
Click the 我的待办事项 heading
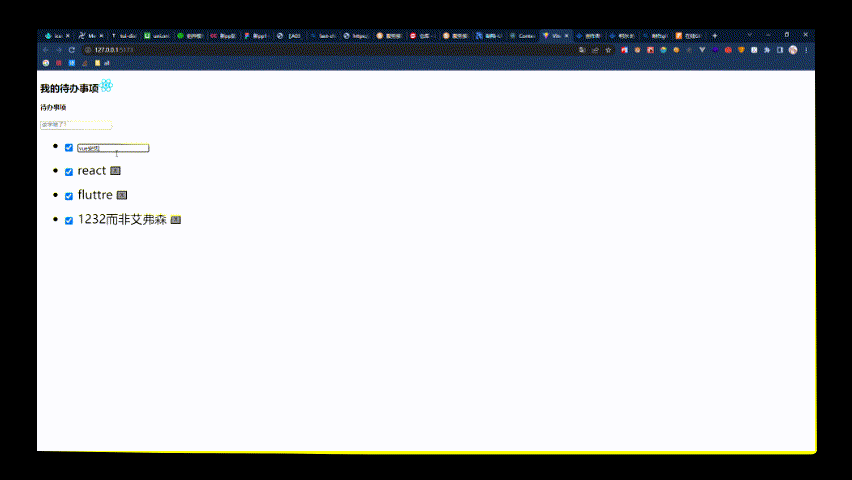(x=70, y=89)
